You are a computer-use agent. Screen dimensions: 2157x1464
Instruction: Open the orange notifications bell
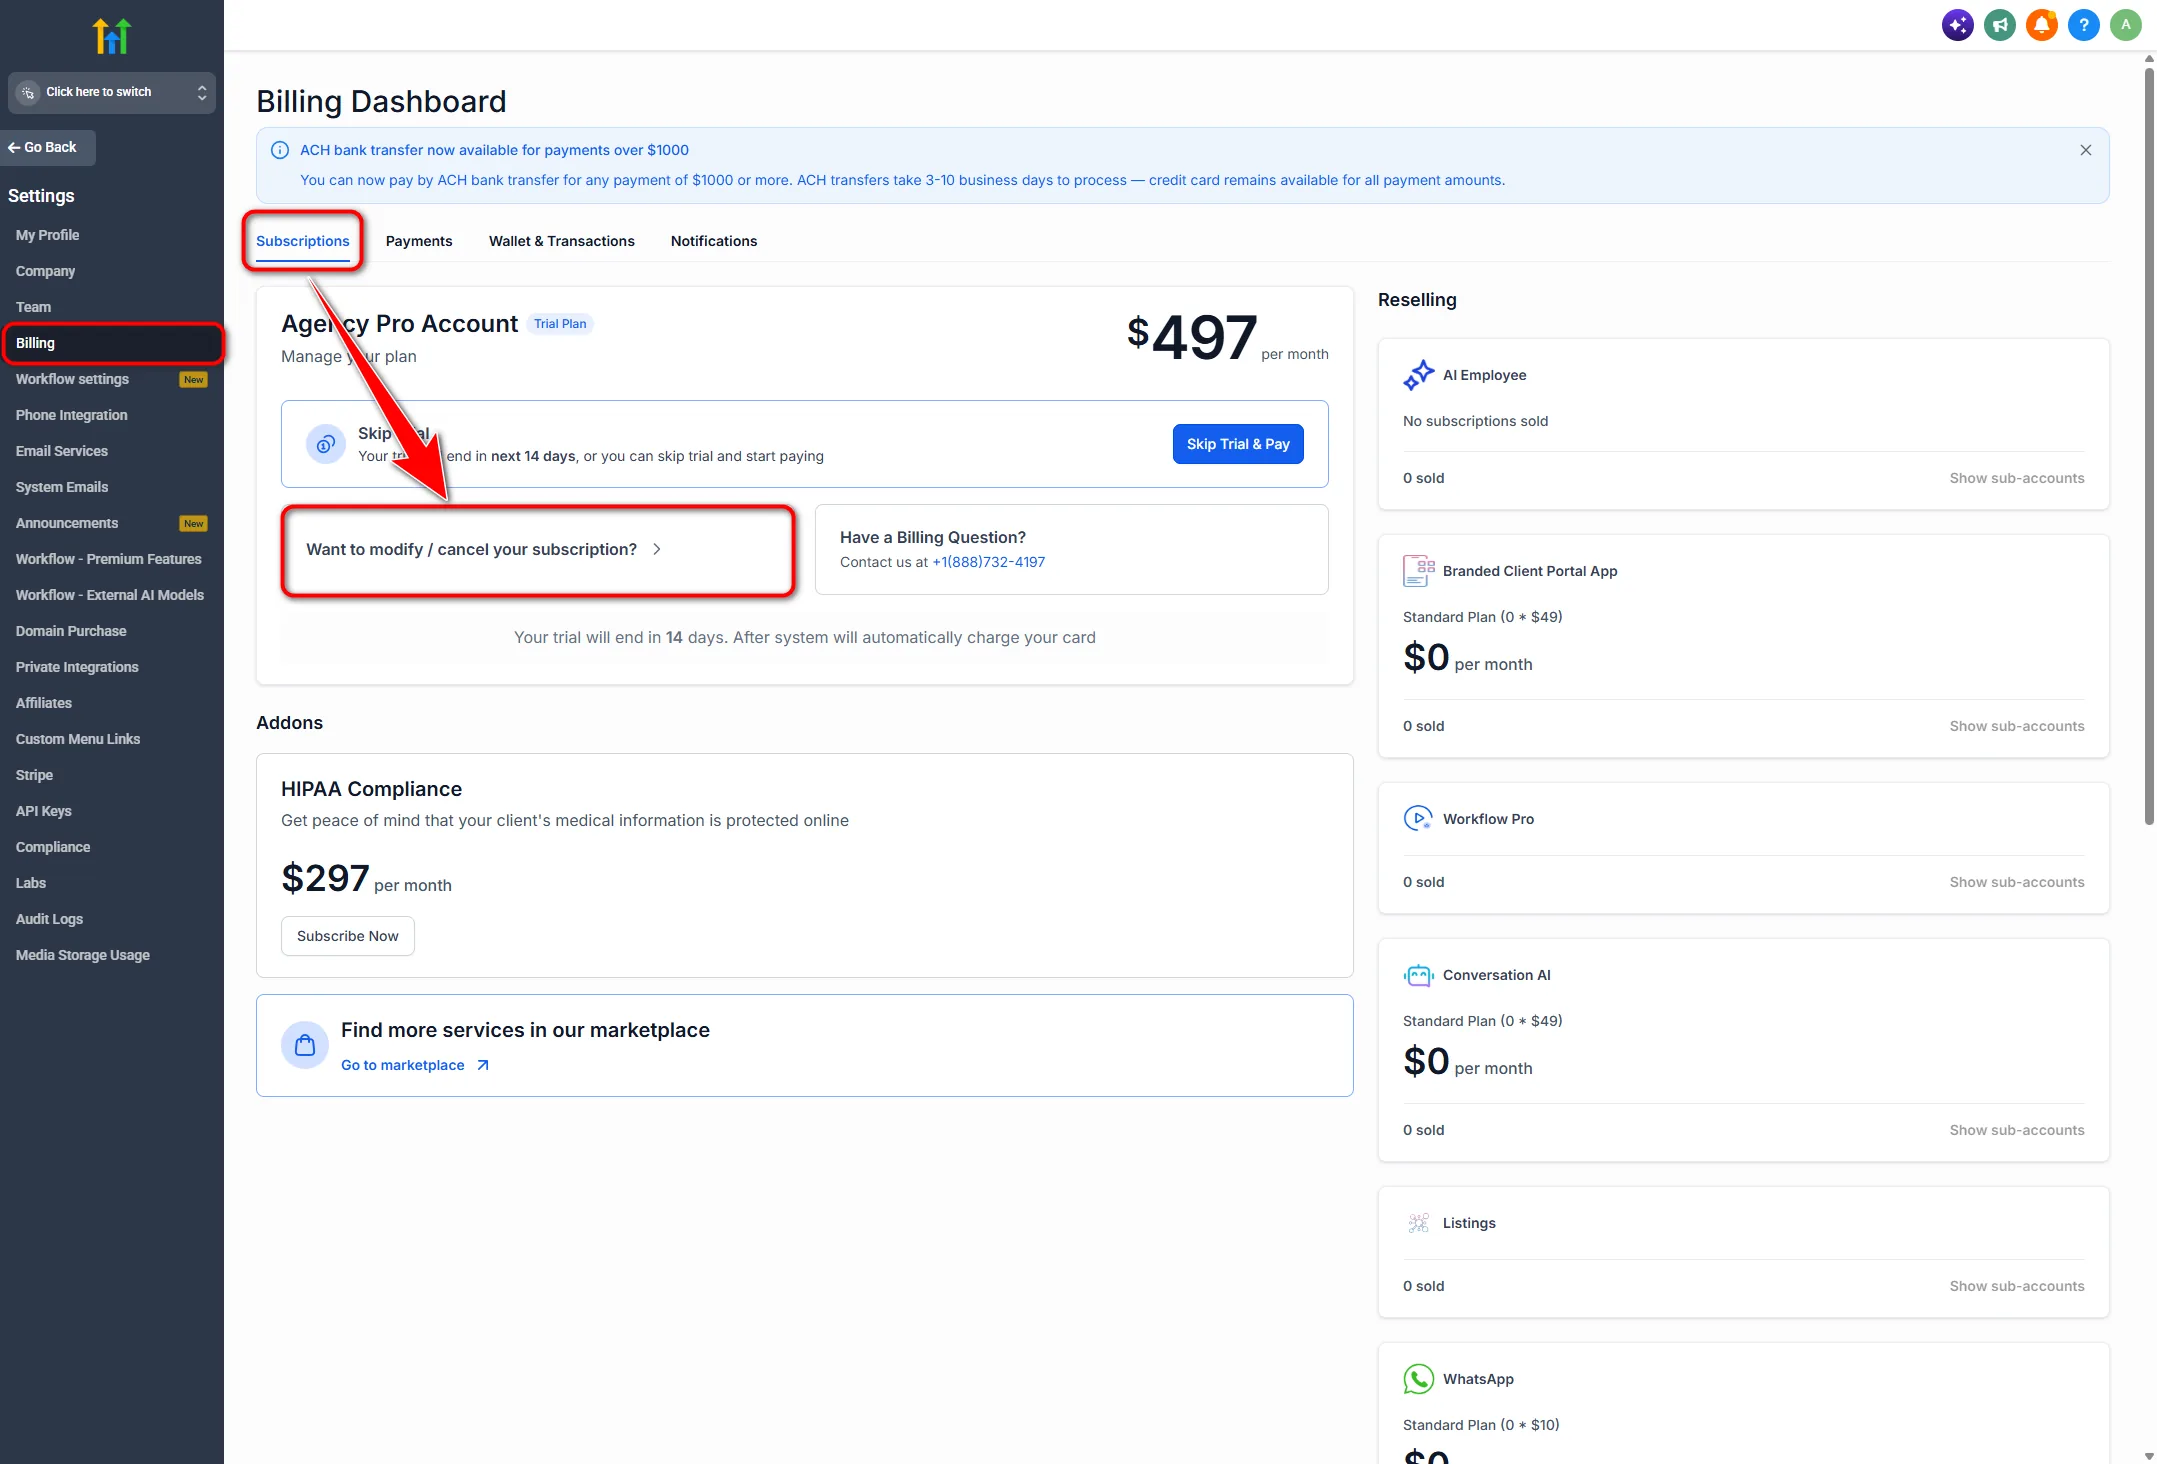(x=2041, y=25)
